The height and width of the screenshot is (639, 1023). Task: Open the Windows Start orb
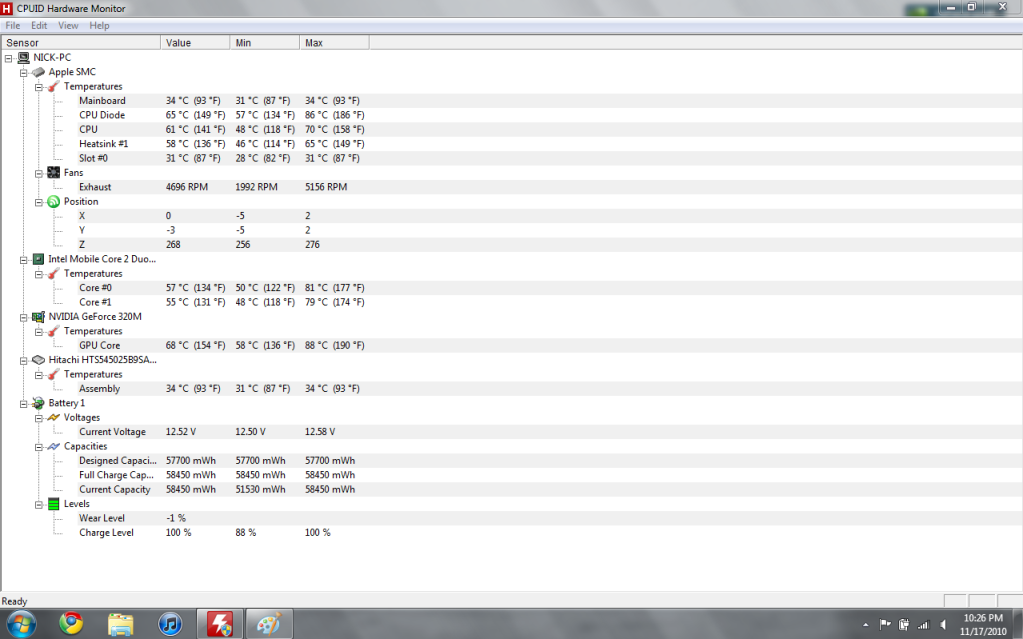20,624
